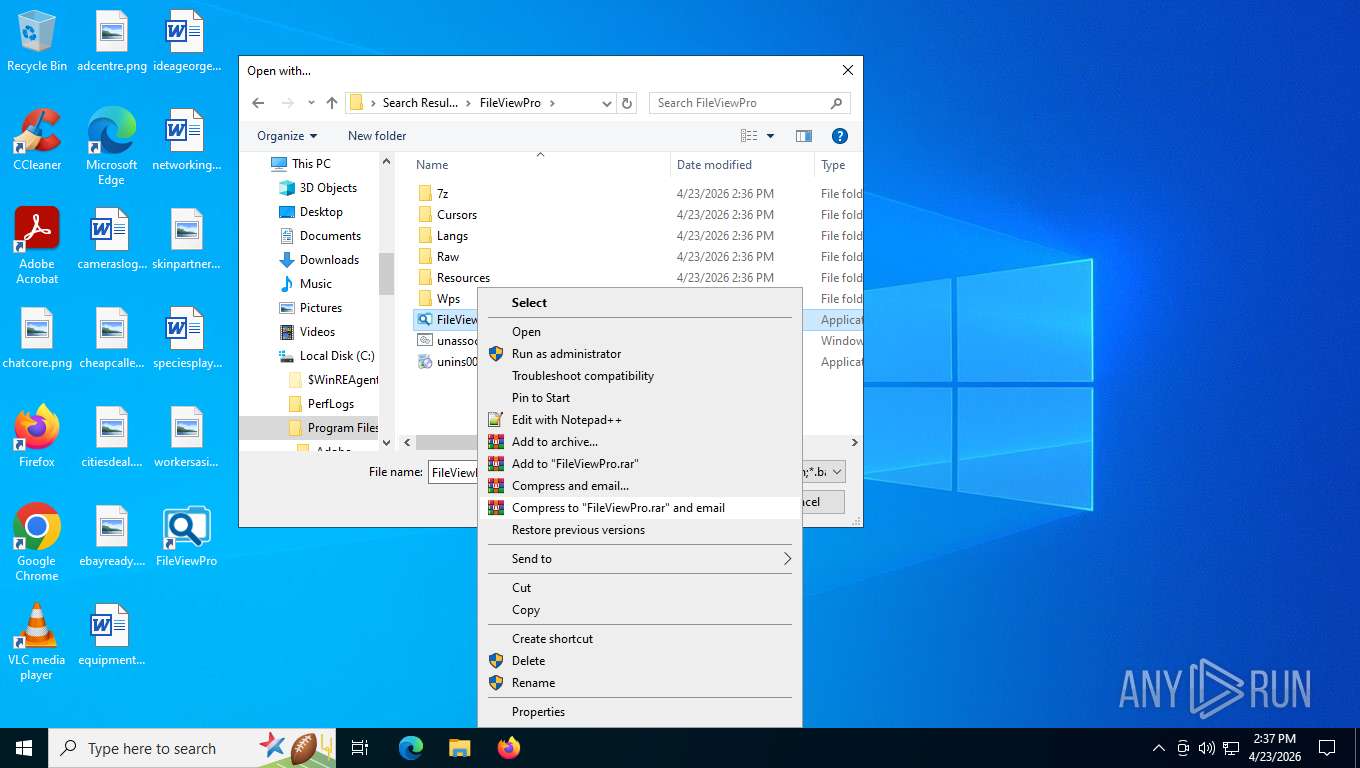Open Firefox on taskbar
The width and height of the screenshot is (1360, 768).
coord(509,748)
